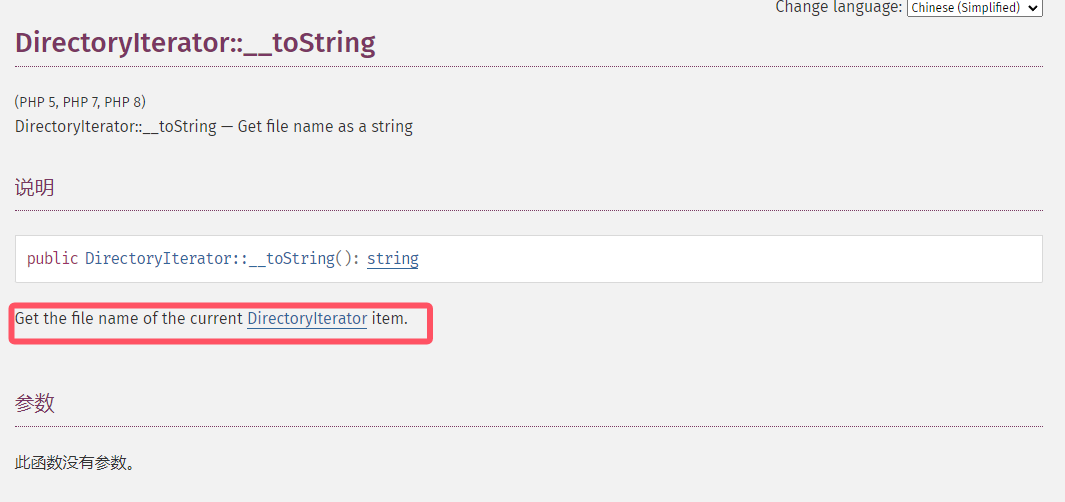This screenshot has width=1065, height=502.
Task: Open the Change language dropdown
Action: pos(973,8)
